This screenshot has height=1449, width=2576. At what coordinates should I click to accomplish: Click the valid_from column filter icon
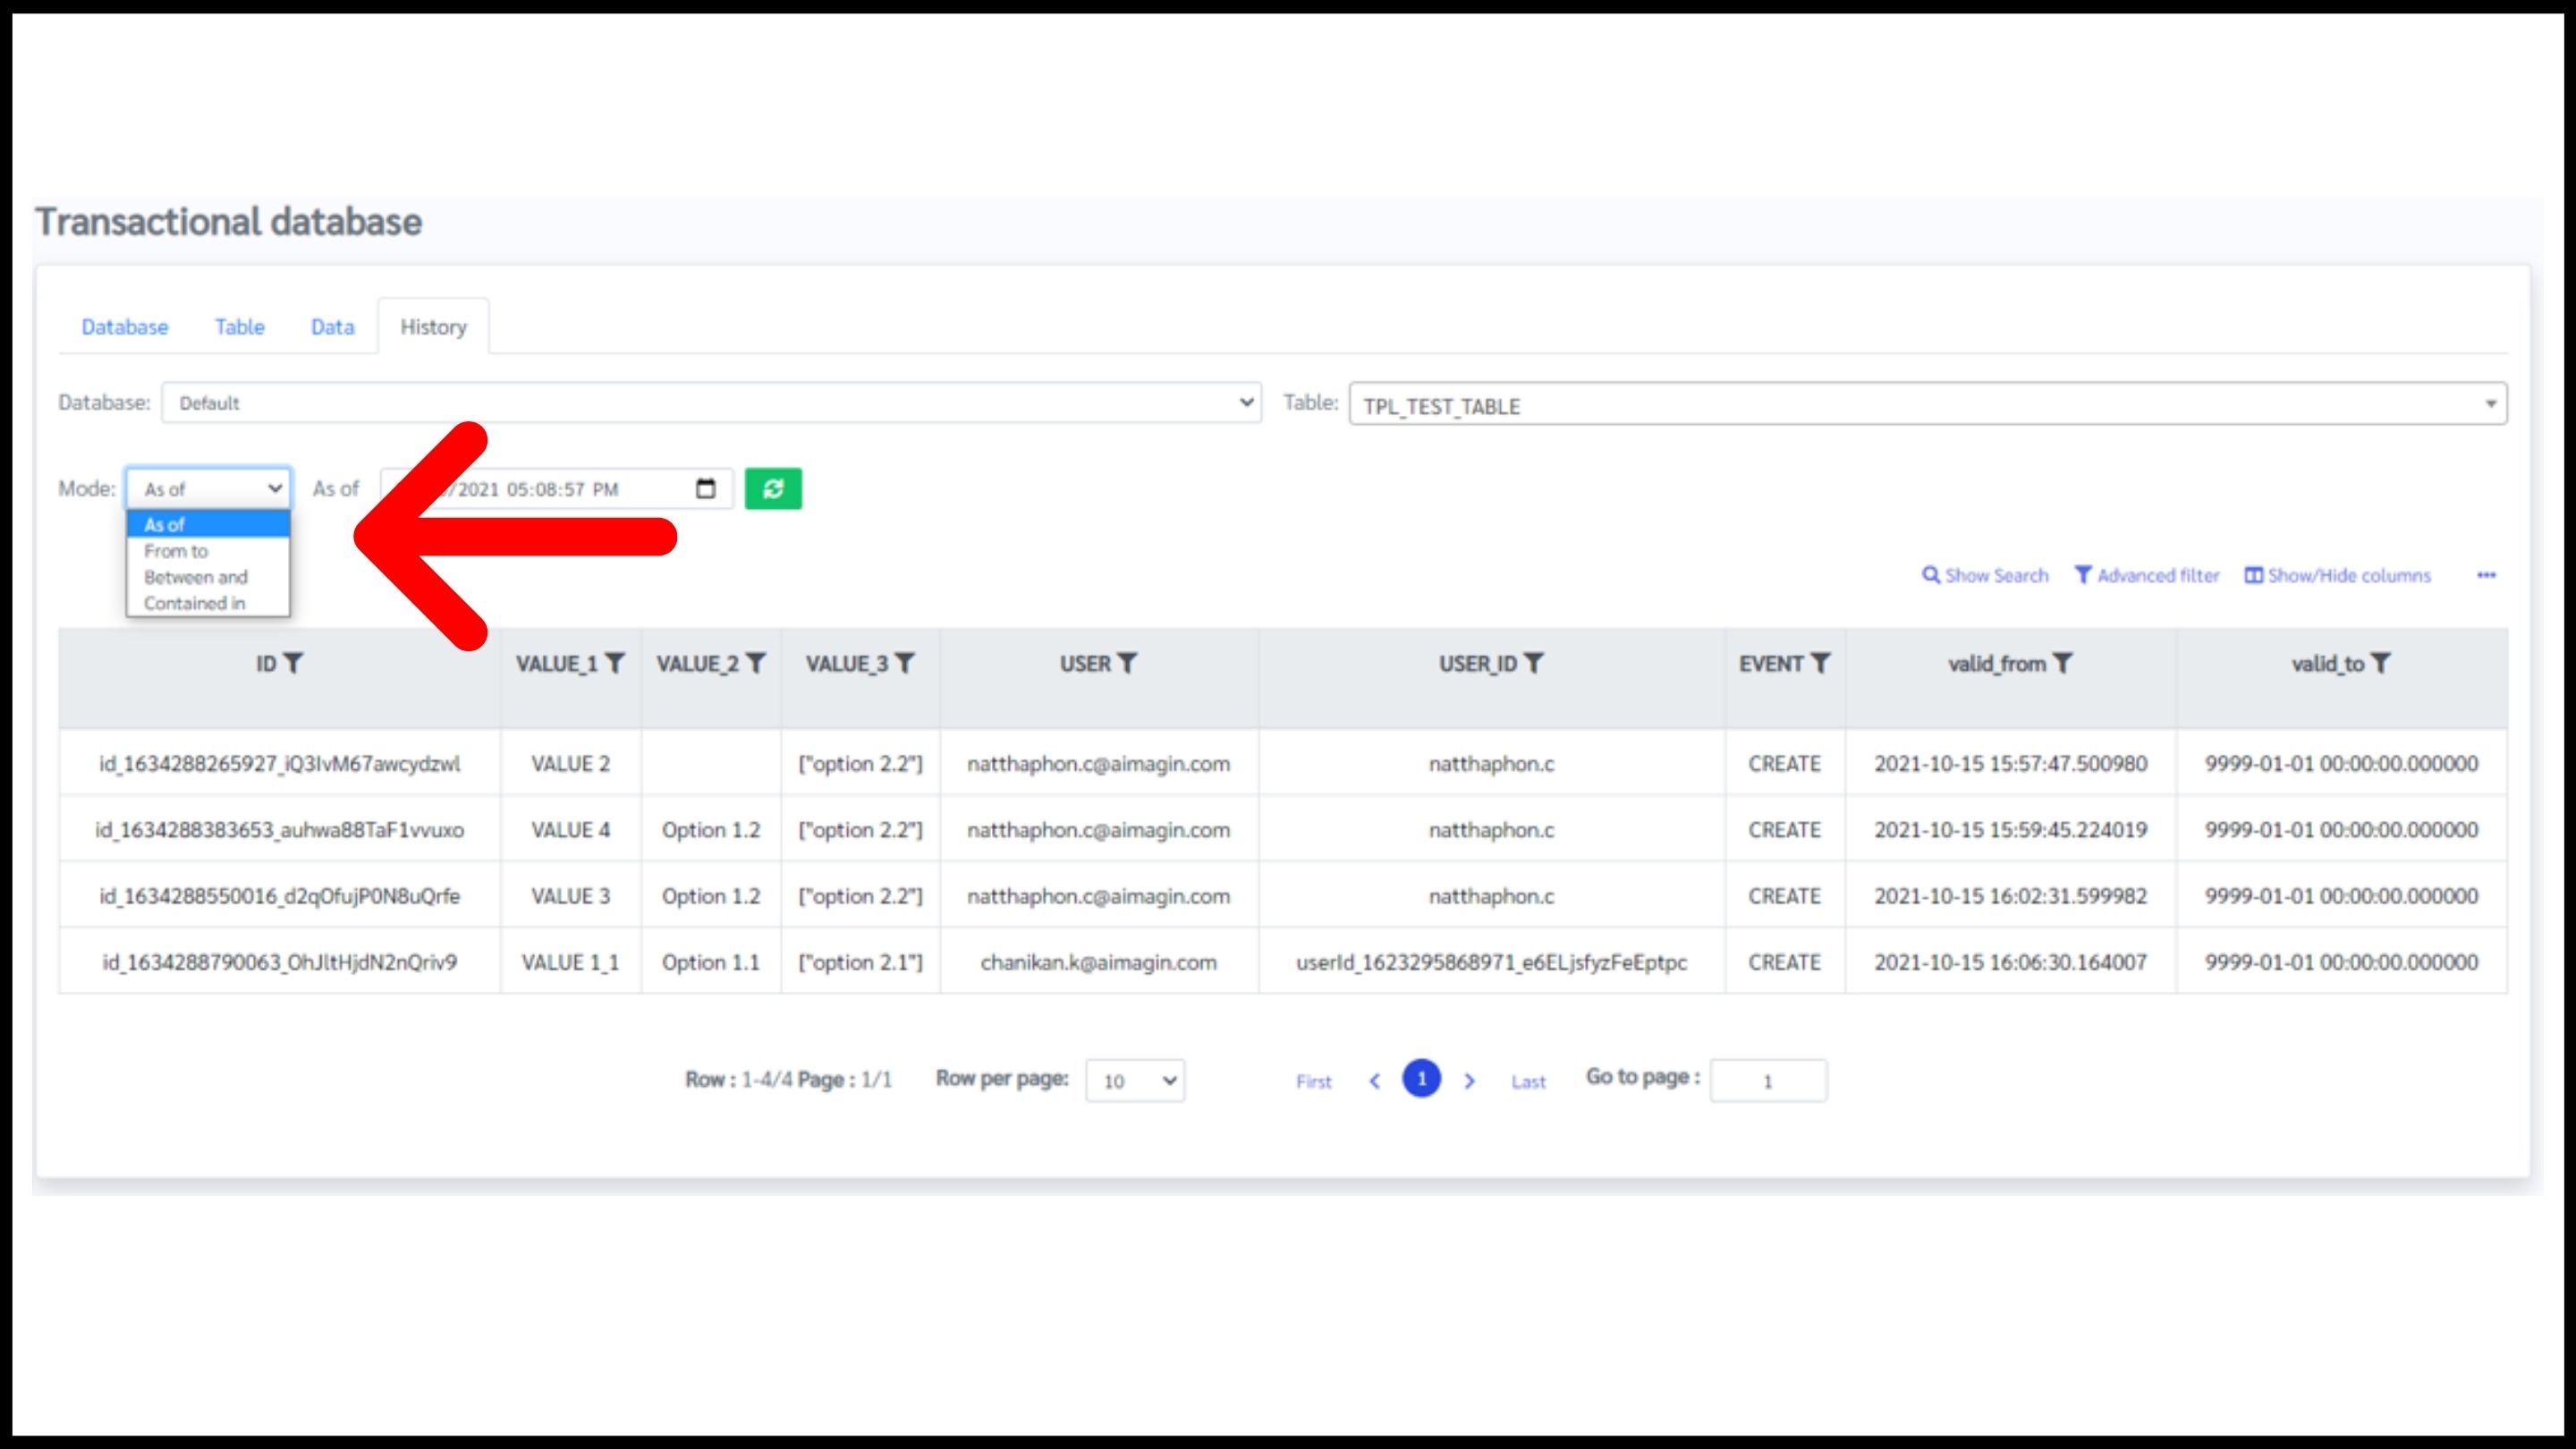tap(2063, 663)
